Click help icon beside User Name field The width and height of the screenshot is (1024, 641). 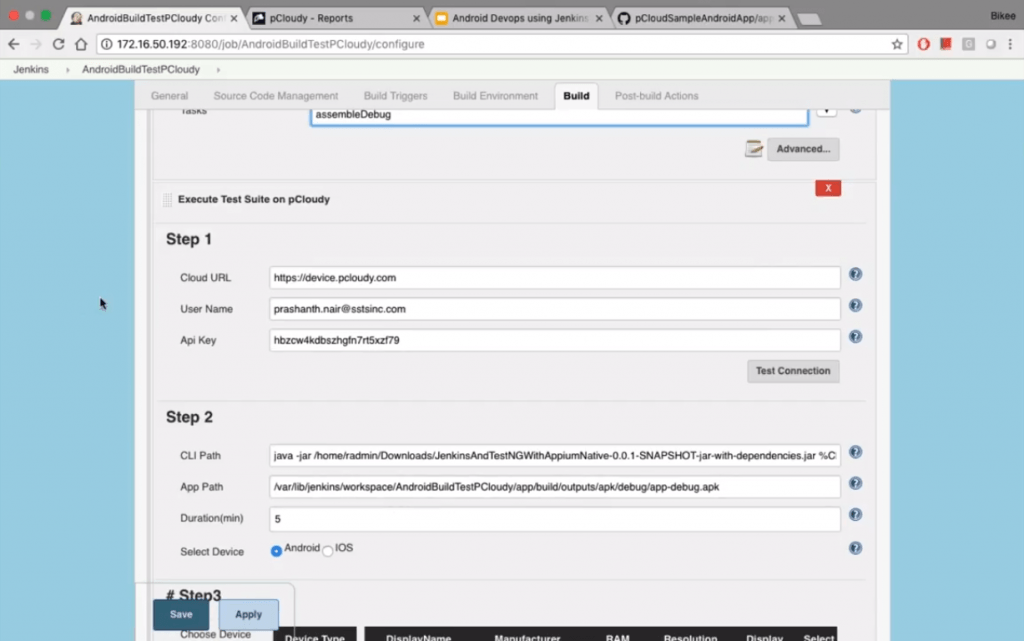(855, 306)
